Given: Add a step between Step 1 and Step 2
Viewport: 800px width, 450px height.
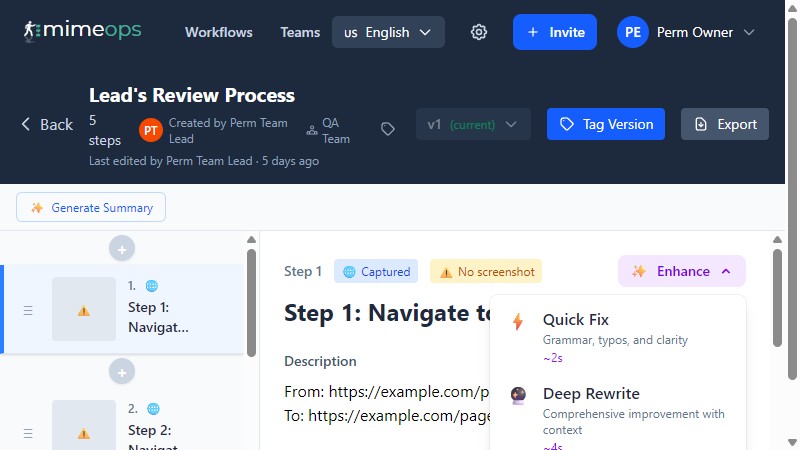Looking at the screenshot, I should tap(122, 372).
